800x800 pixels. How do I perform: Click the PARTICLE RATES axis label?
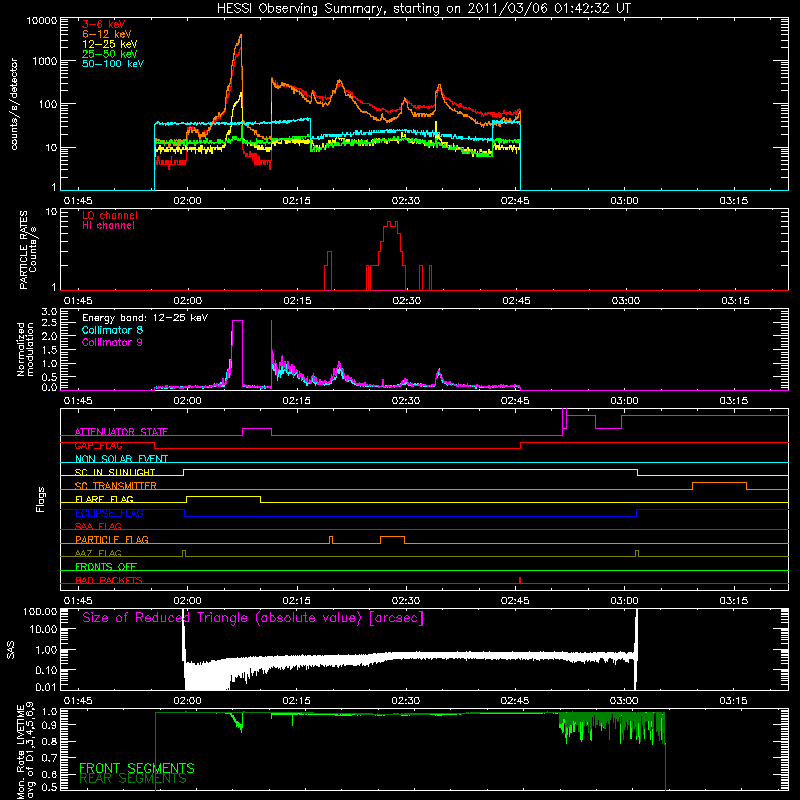28,249
